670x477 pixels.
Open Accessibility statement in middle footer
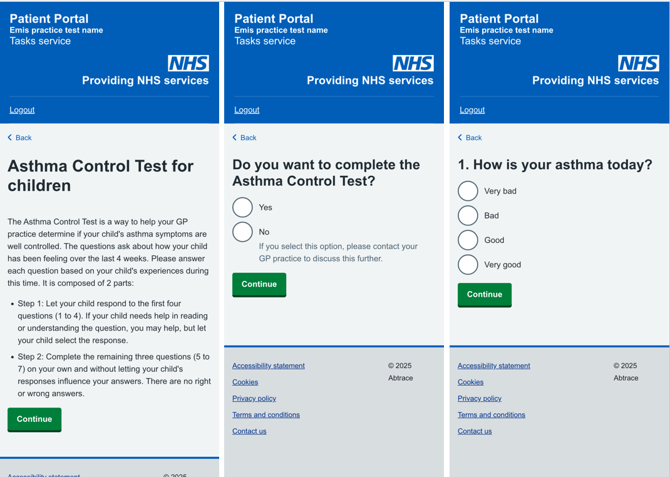[269, 366]
